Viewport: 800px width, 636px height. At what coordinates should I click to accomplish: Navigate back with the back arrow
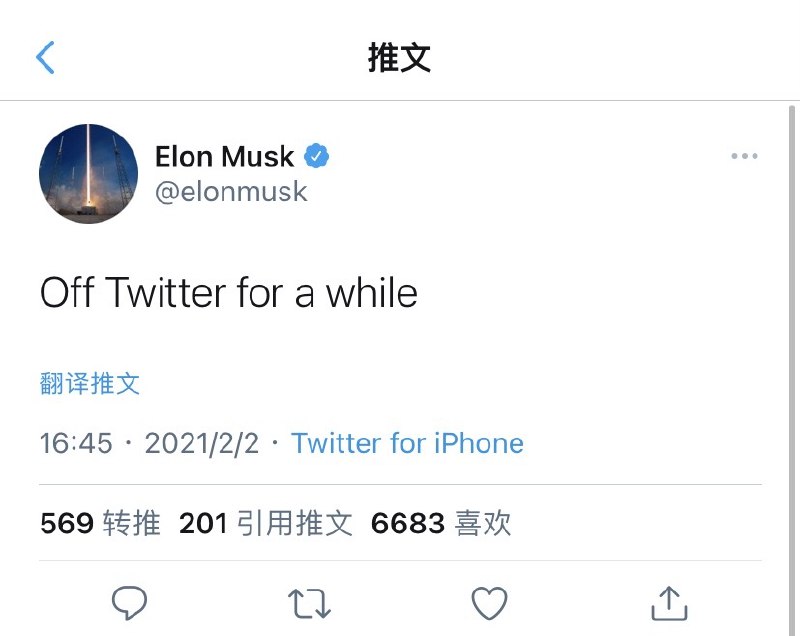point(44,57)
